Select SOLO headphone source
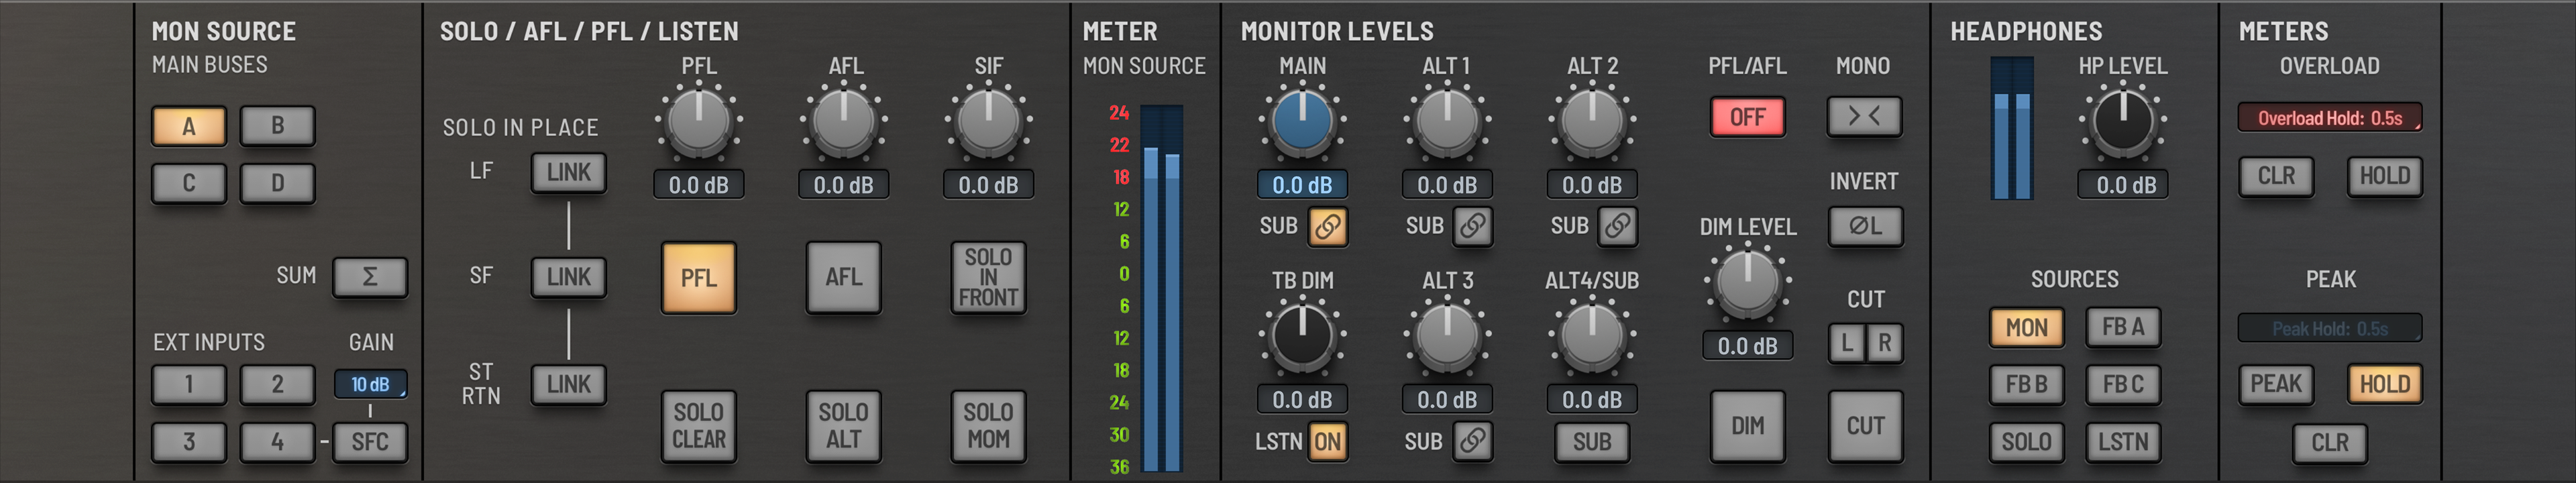Viewport: 2576px width, 483px height. tap(2027, 442)
